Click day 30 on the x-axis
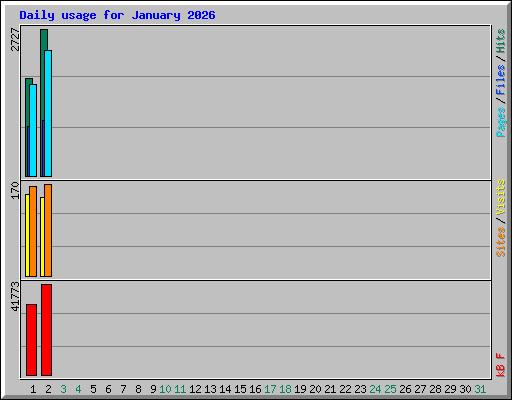Screen dimensions: 512x400 pyautogui.click(x=465, y=389)
